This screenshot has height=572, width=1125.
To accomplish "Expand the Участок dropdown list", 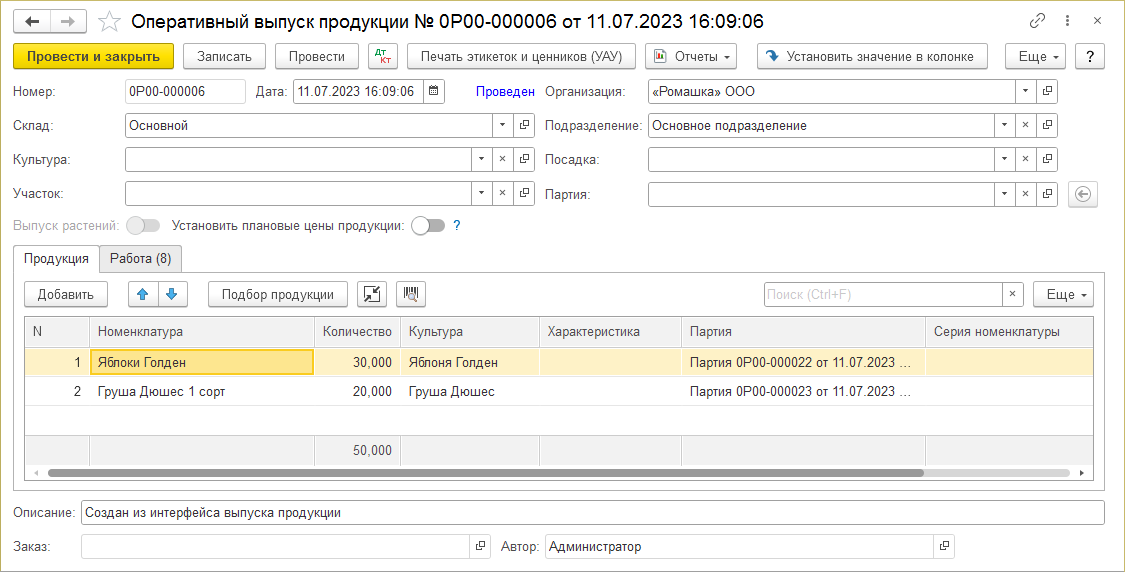I will point(481,193).
